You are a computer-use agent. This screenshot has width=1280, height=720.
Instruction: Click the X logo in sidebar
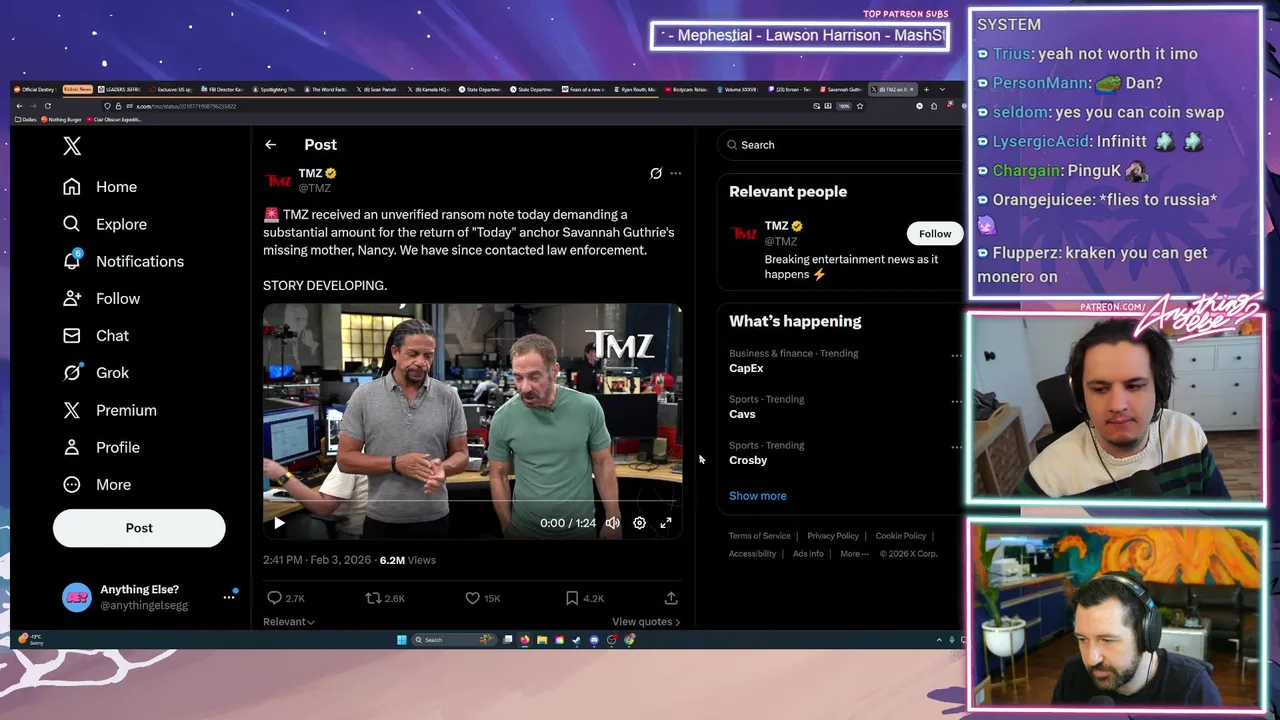click(x=72, y=146)
